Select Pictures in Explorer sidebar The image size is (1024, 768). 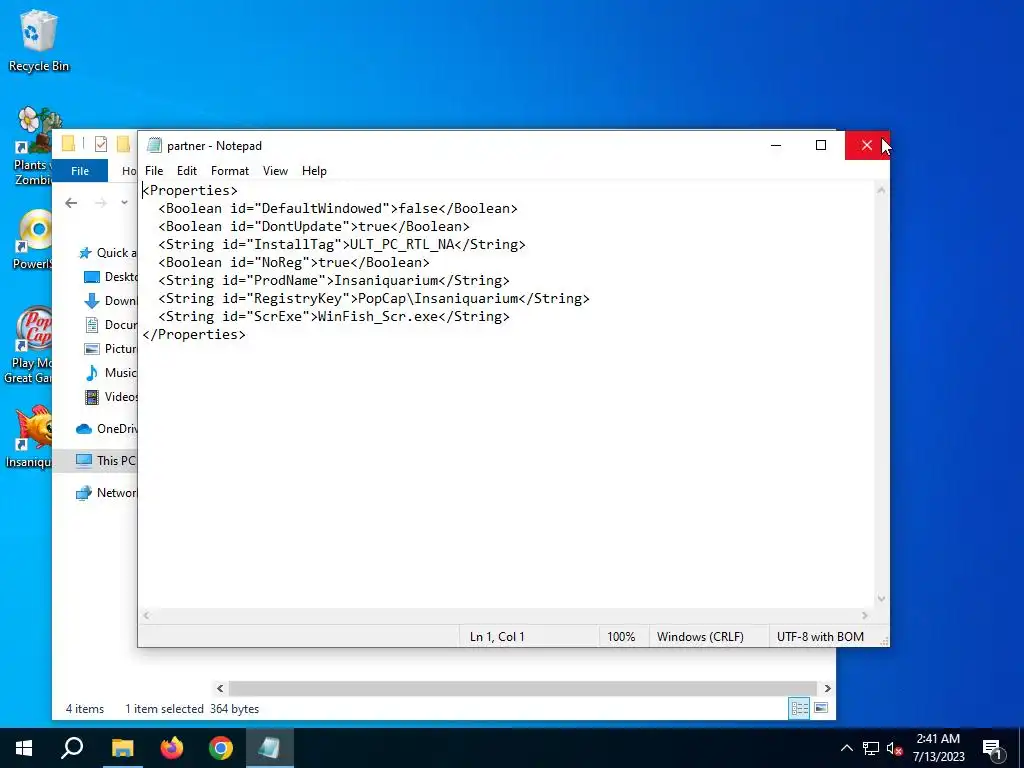click(111, 349)
